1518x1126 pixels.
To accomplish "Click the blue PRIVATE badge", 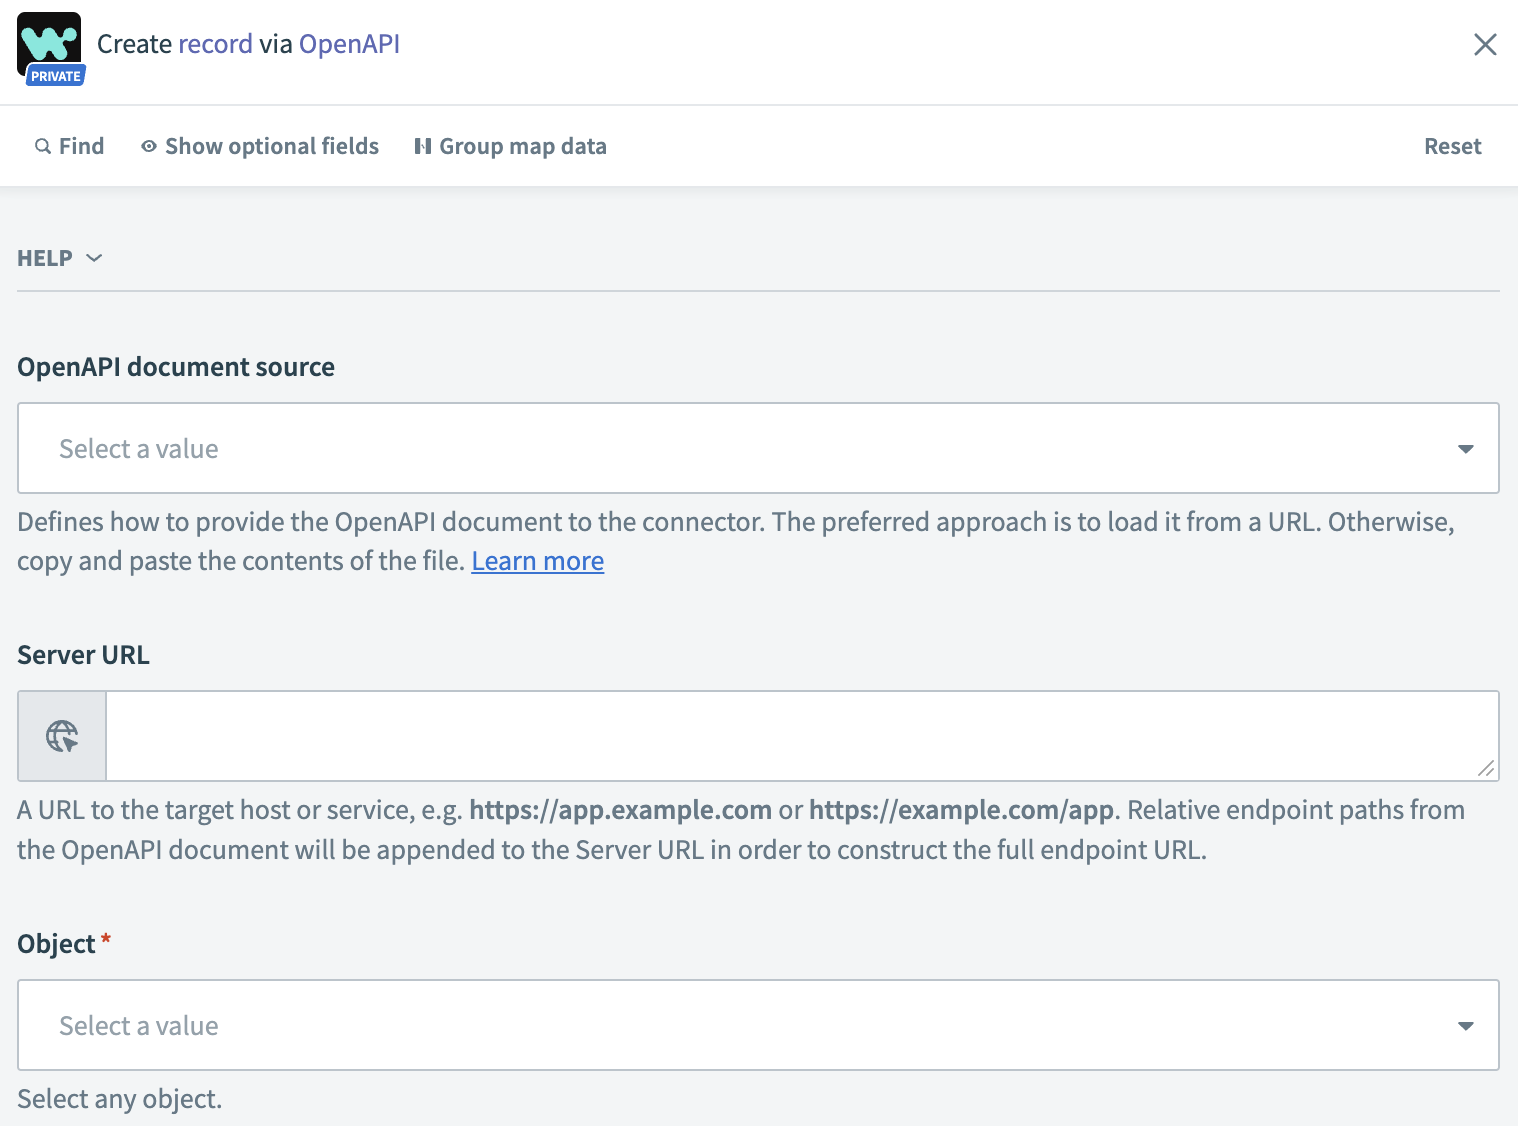I will click(x=56, y=77).
